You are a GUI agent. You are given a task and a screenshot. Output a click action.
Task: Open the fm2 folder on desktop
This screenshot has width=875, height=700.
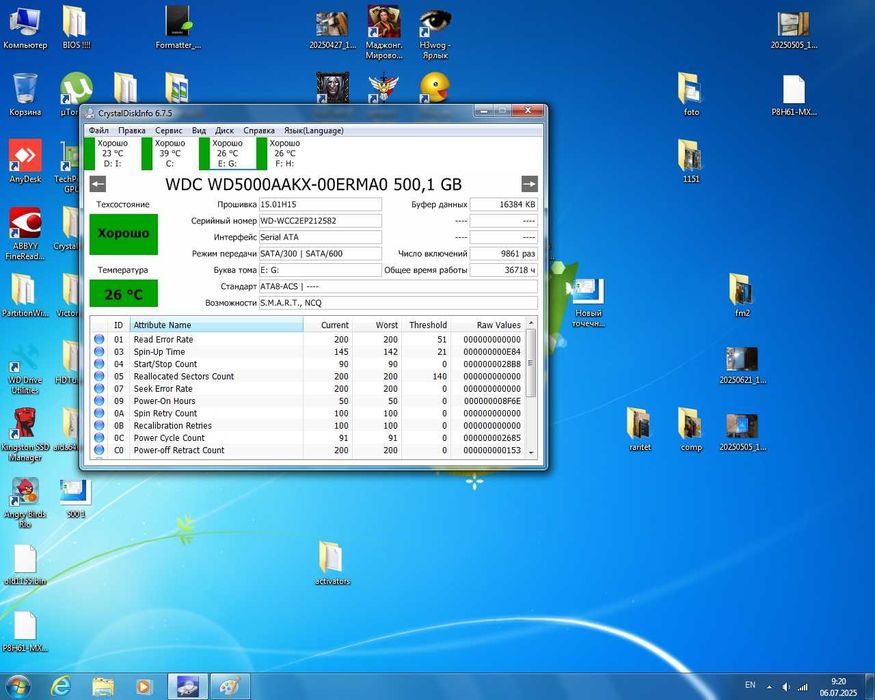pyautogui.click(x=742, y=296)
